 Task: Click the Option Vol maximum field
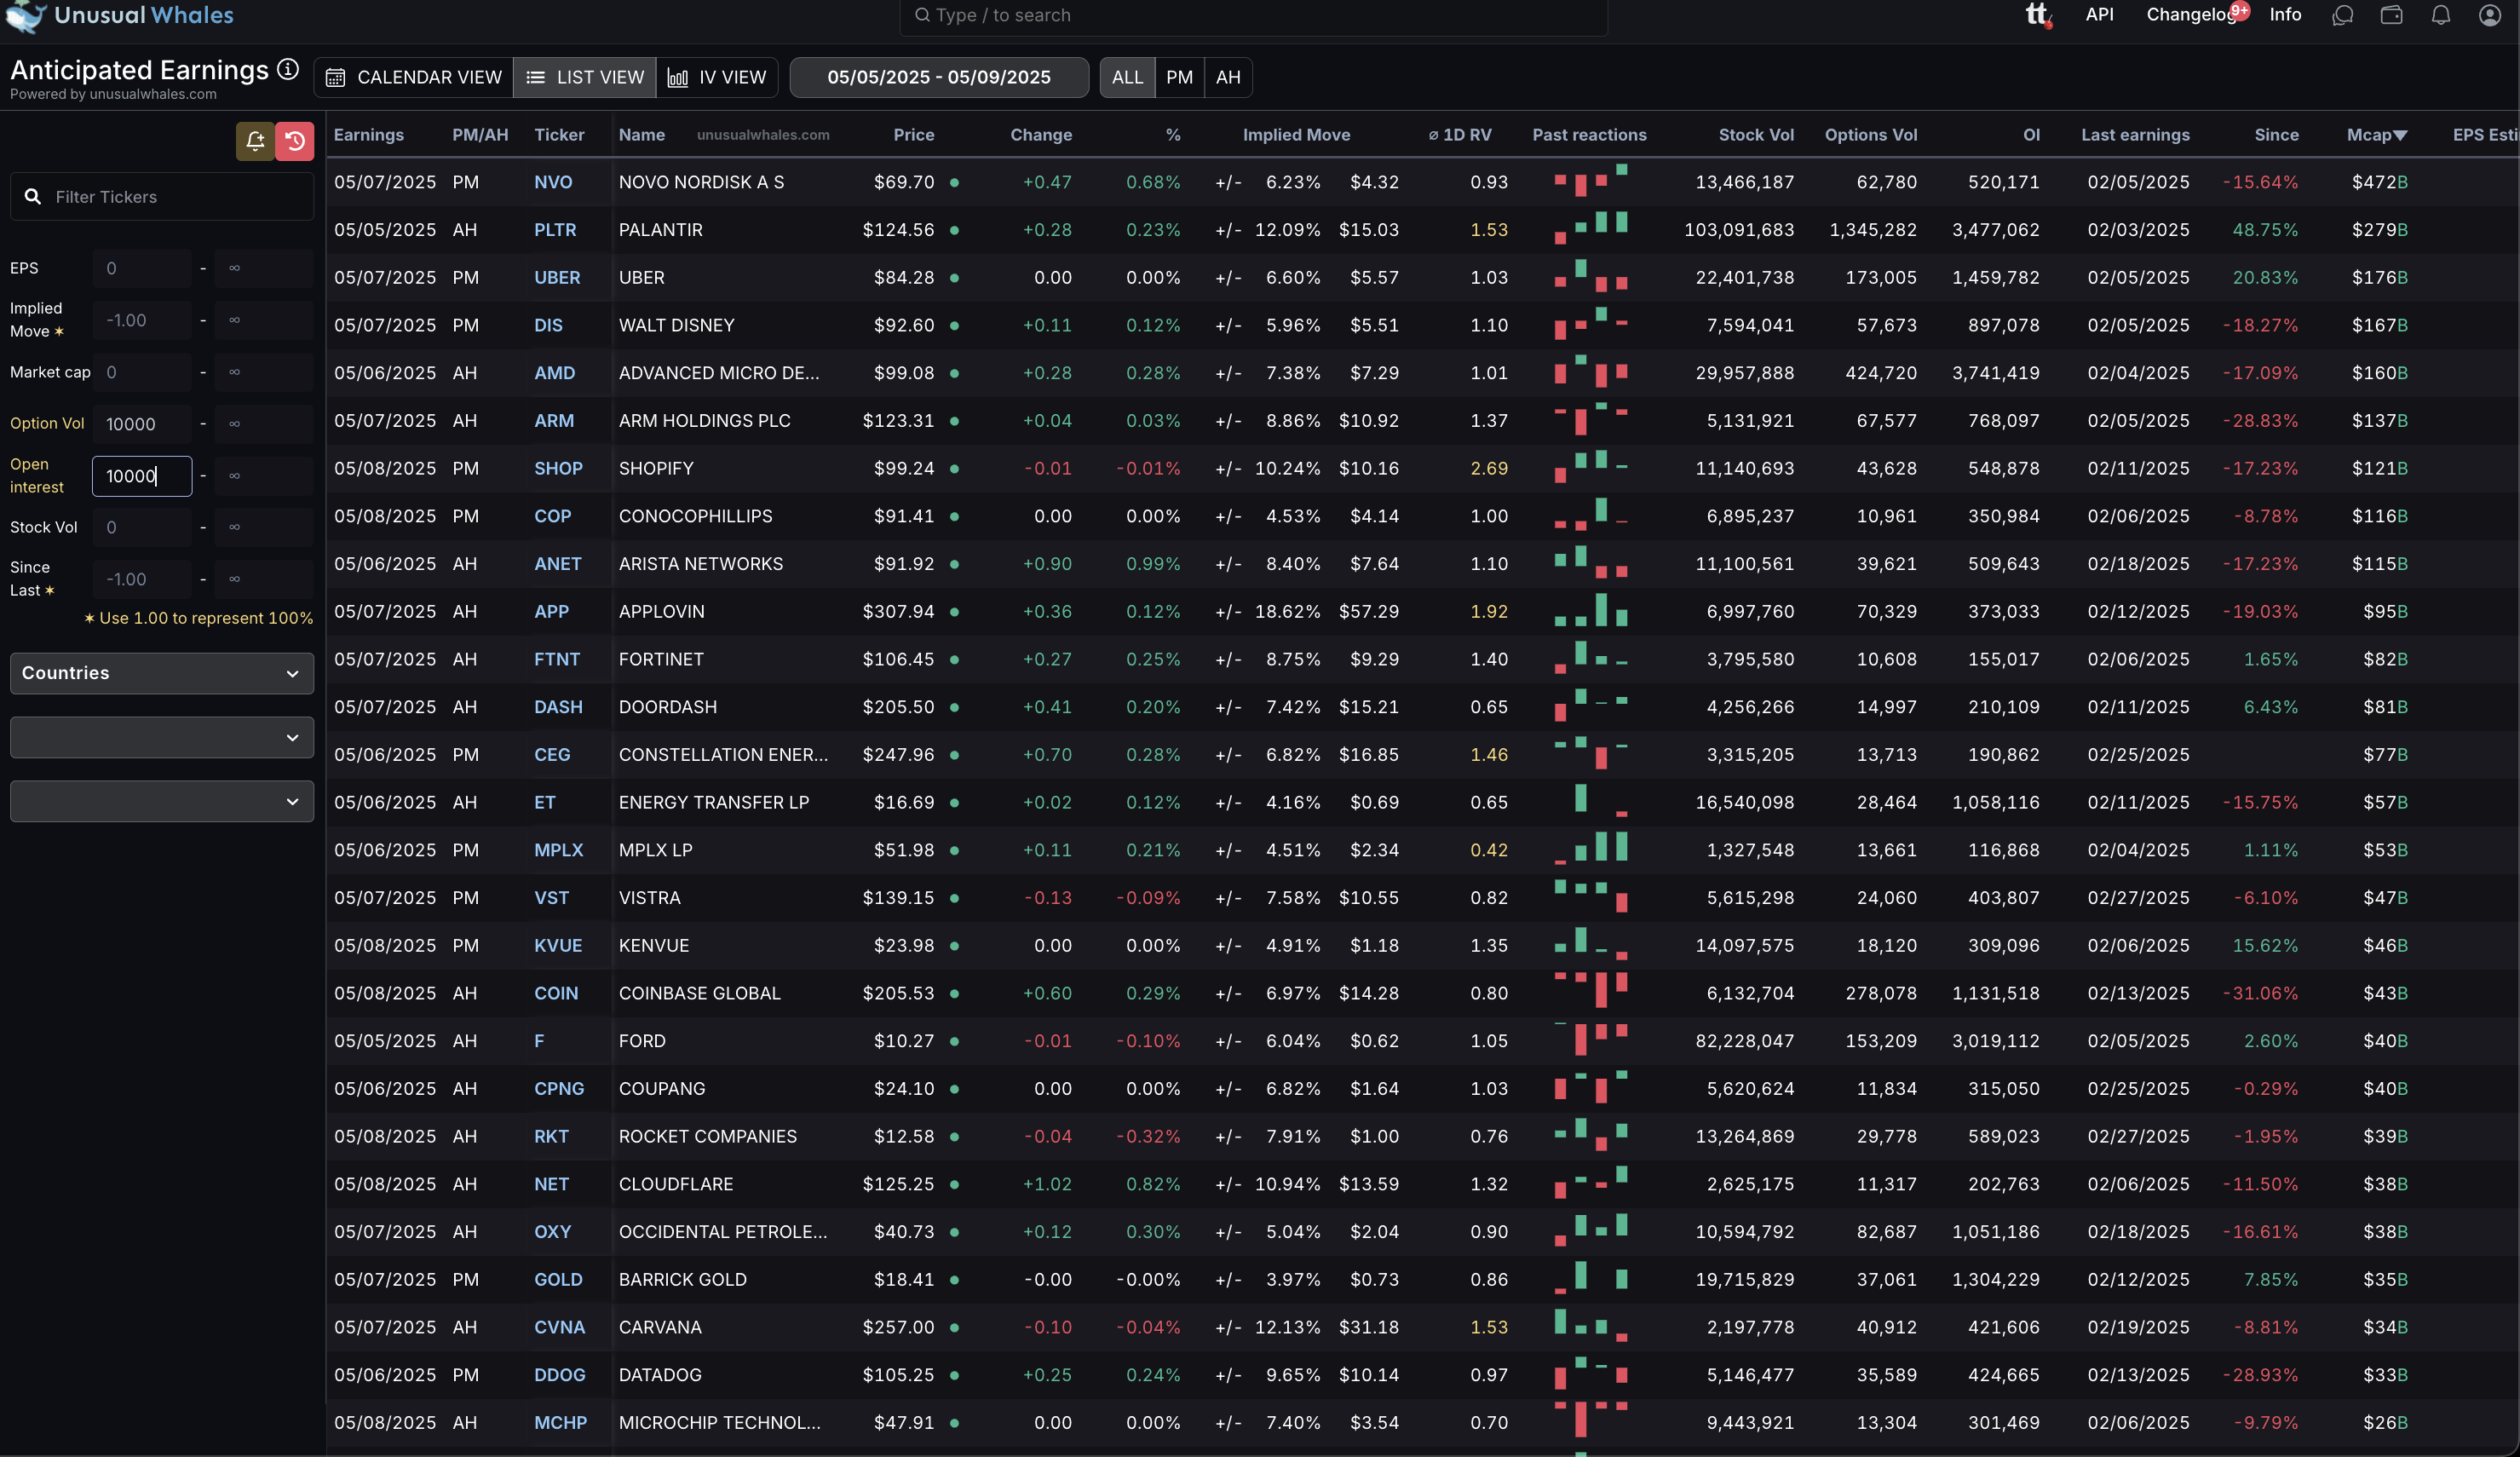point(264,424)
